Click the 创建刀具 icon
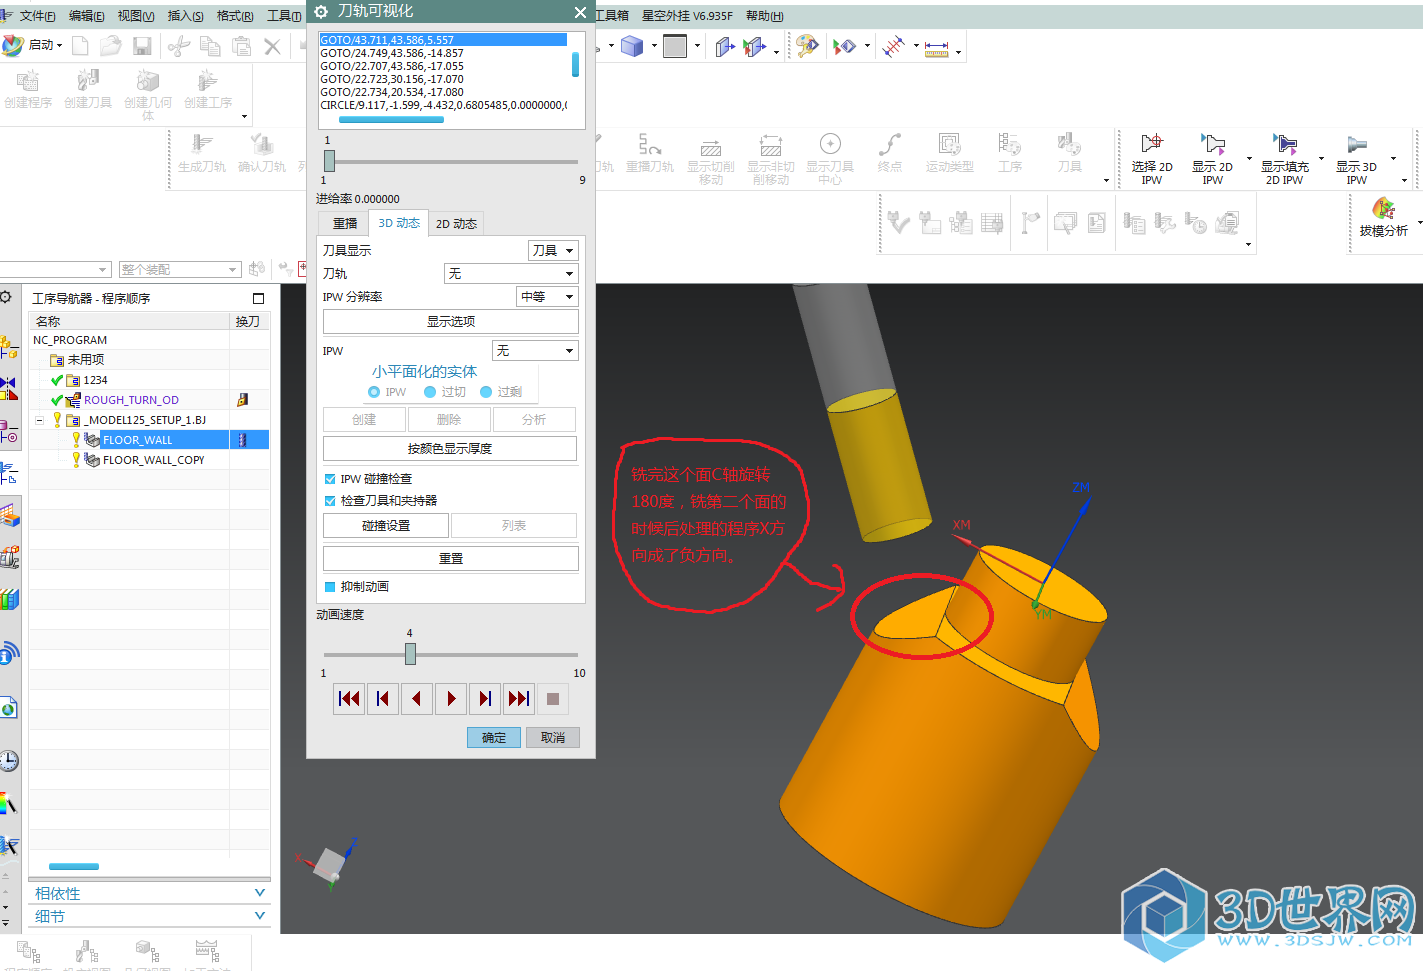1423x971 pixels. pyautogui.click(x=88, y=80)
